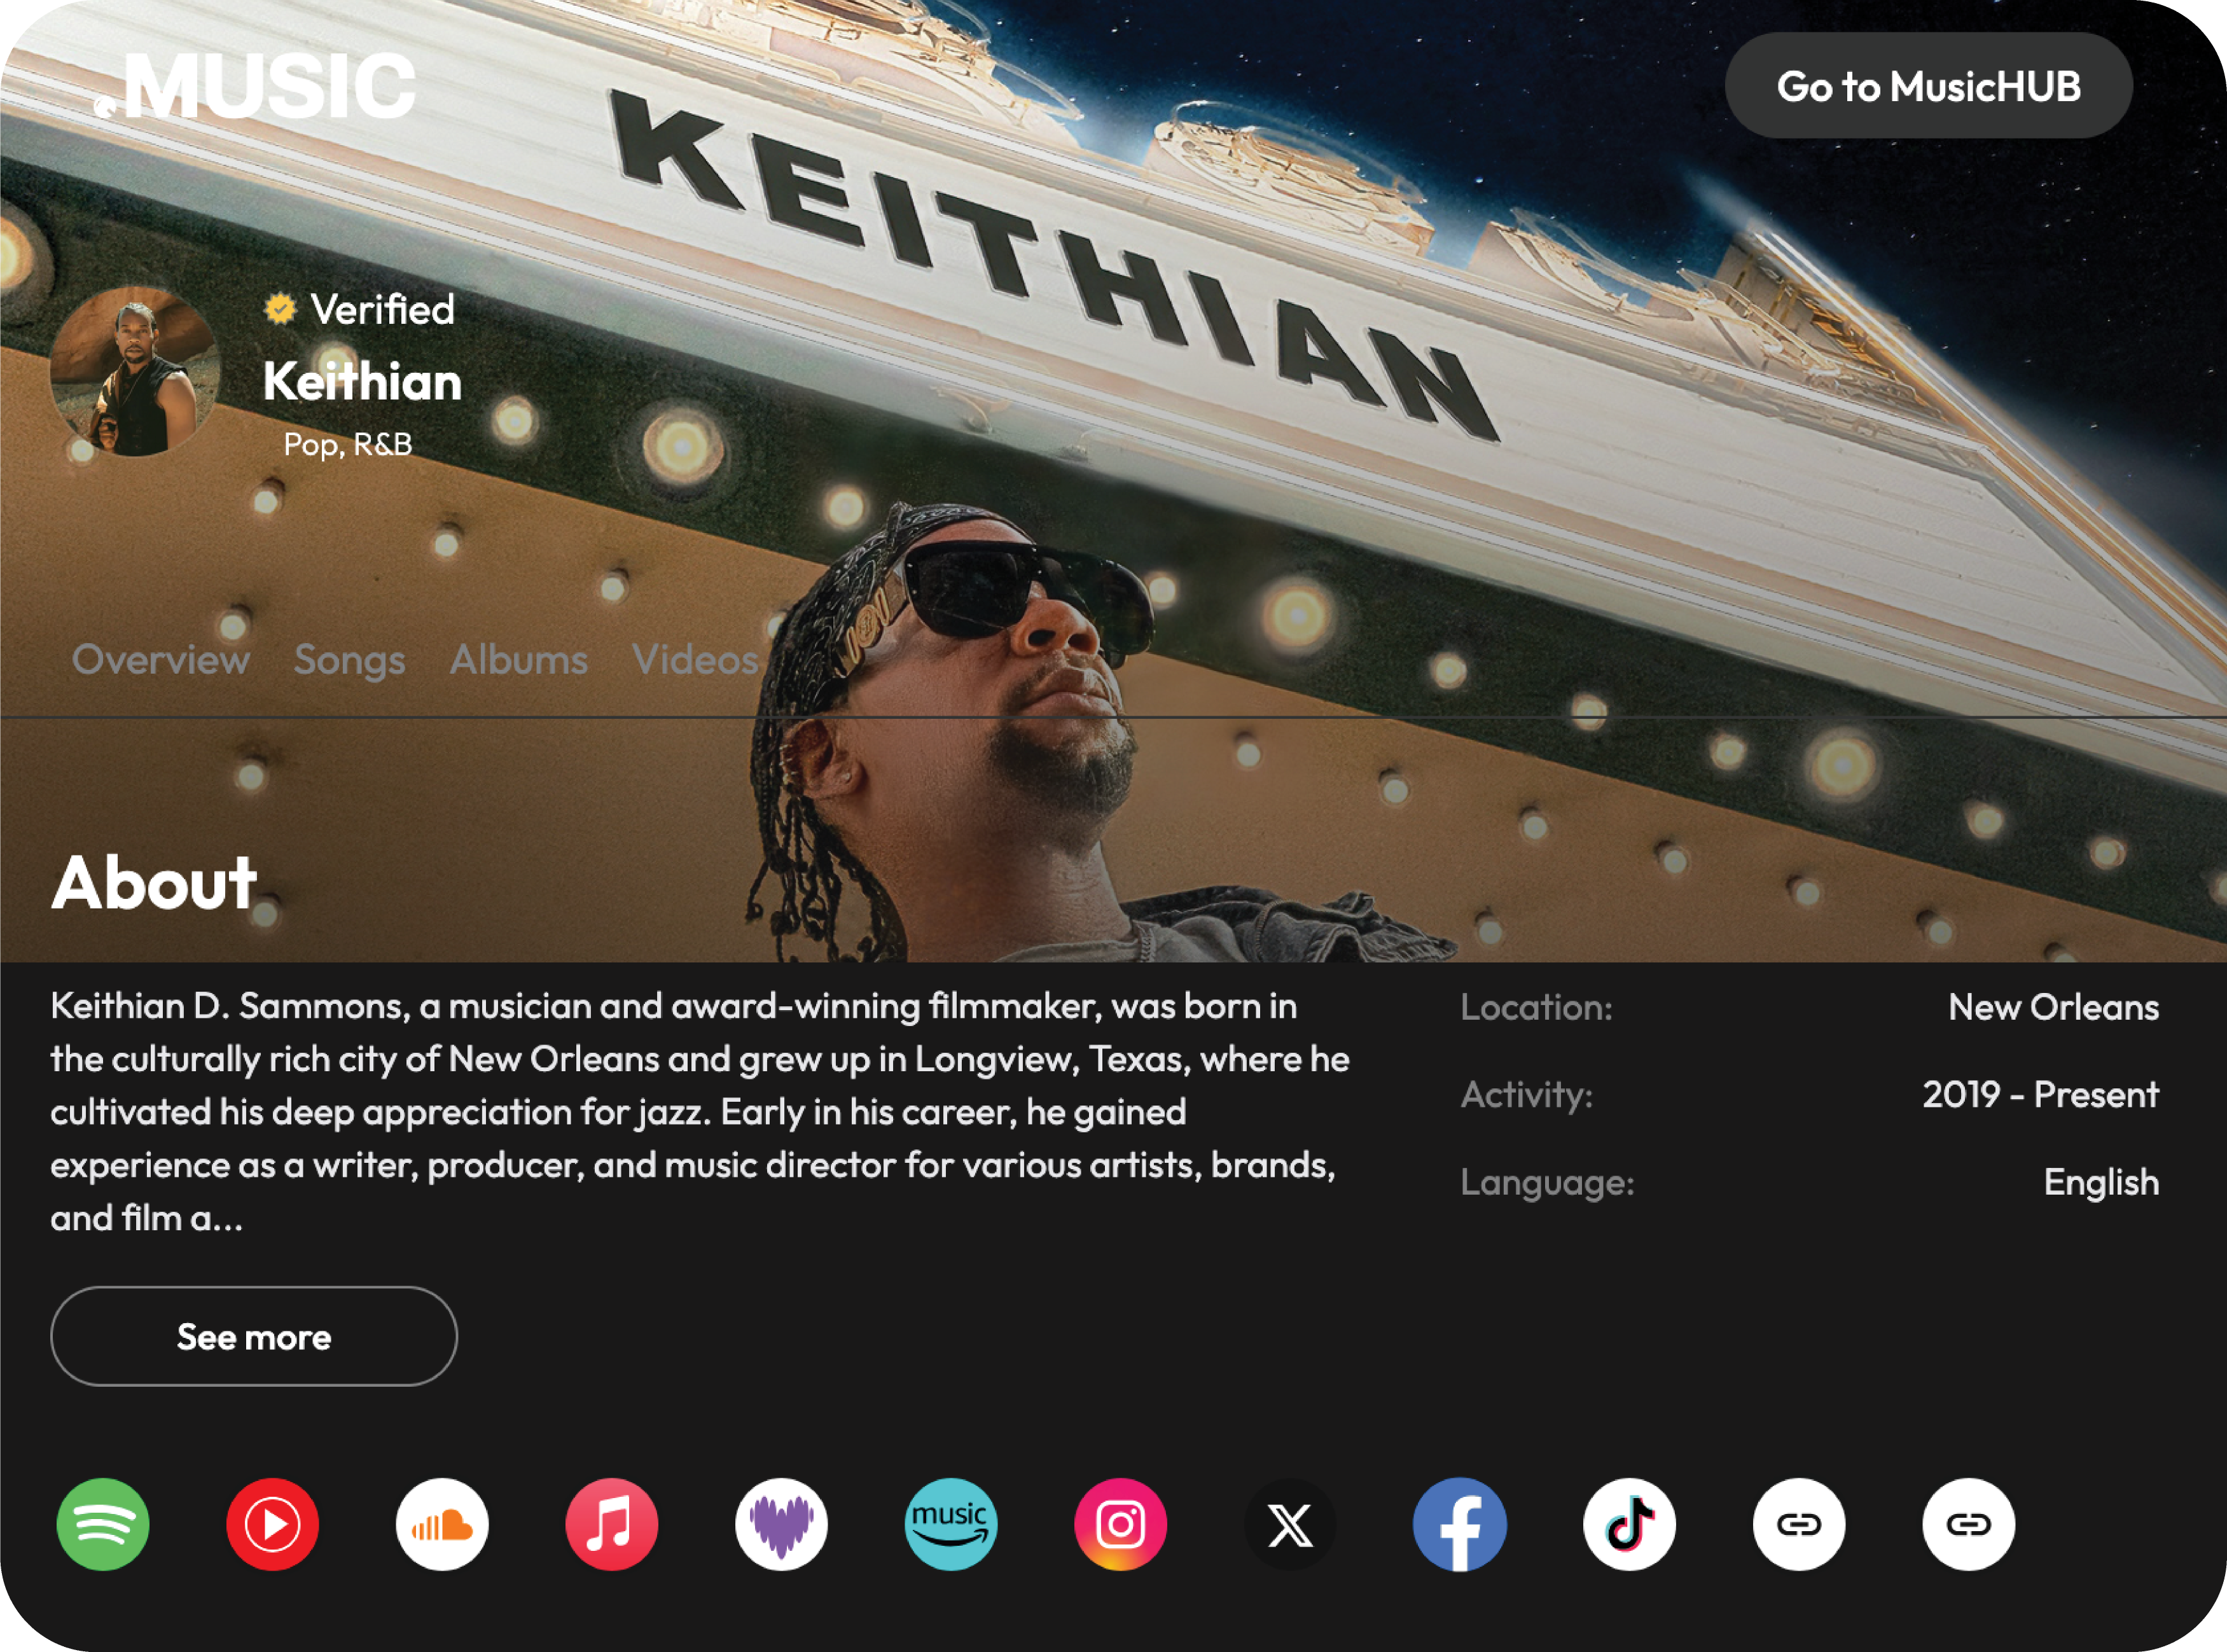Visit the artist's X profile
2227x1652 pixels.
(x=1291, y=1525)
